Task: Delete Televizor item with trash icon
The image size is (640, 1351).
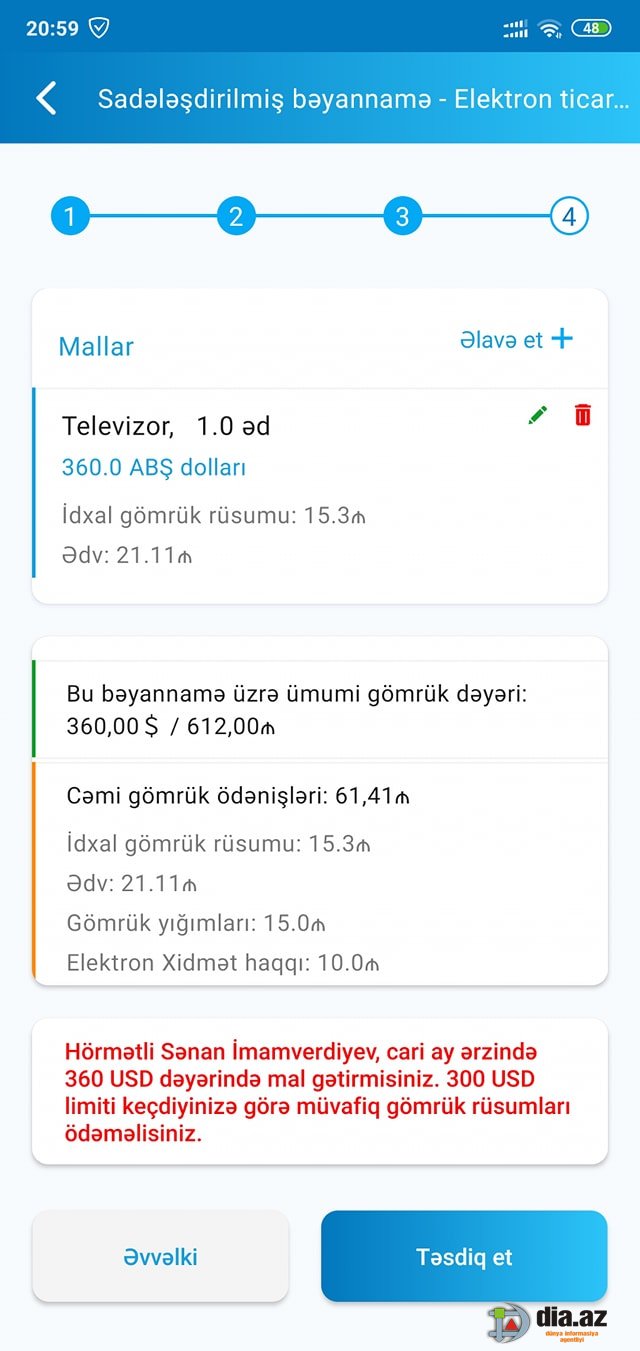Action: pos(582,415)
